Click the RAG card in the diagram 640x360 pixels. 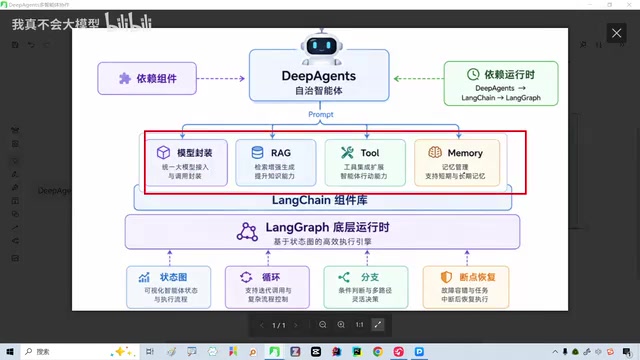coord(276,163)
